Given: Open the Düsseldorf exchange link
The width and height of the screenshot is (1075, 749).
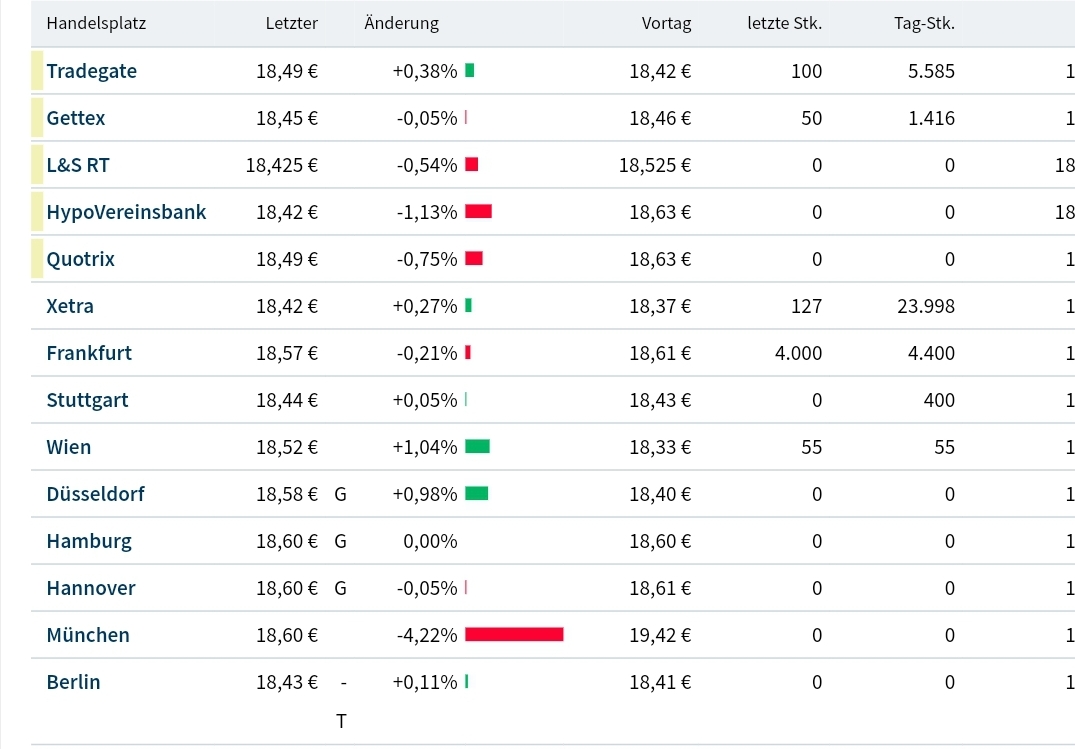Looking at the screenshot, I should [96, 494].
